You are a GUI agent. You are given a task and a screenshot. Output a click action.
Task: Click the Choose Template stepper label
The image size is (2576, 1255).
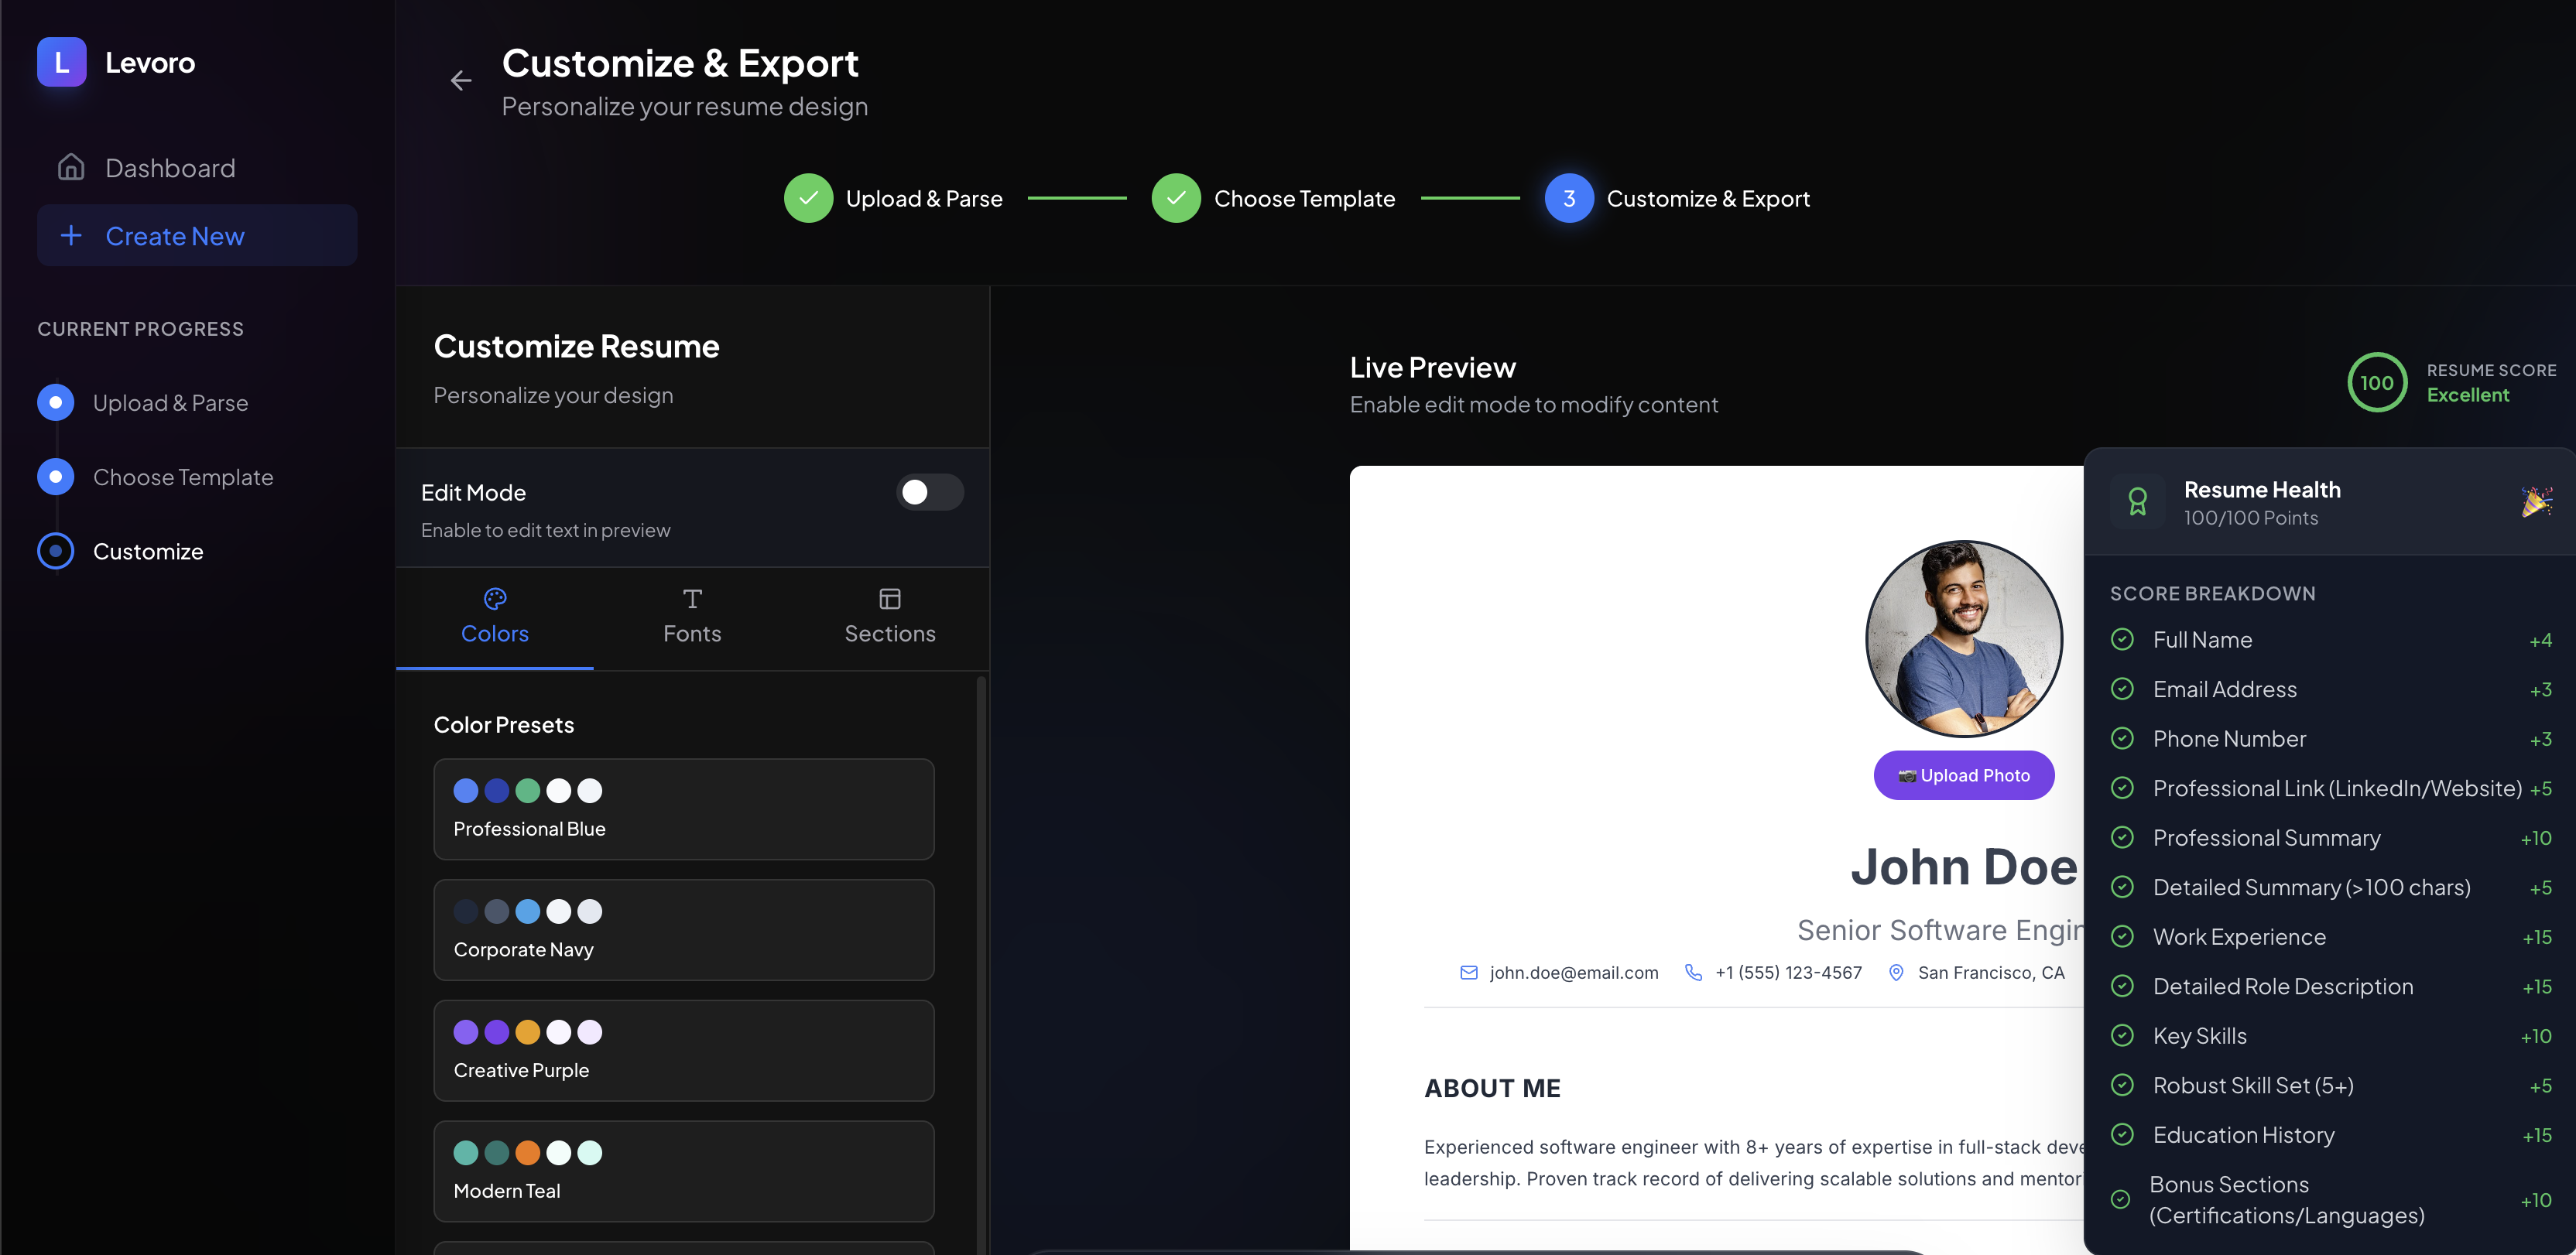click(x=1304, y=199)
